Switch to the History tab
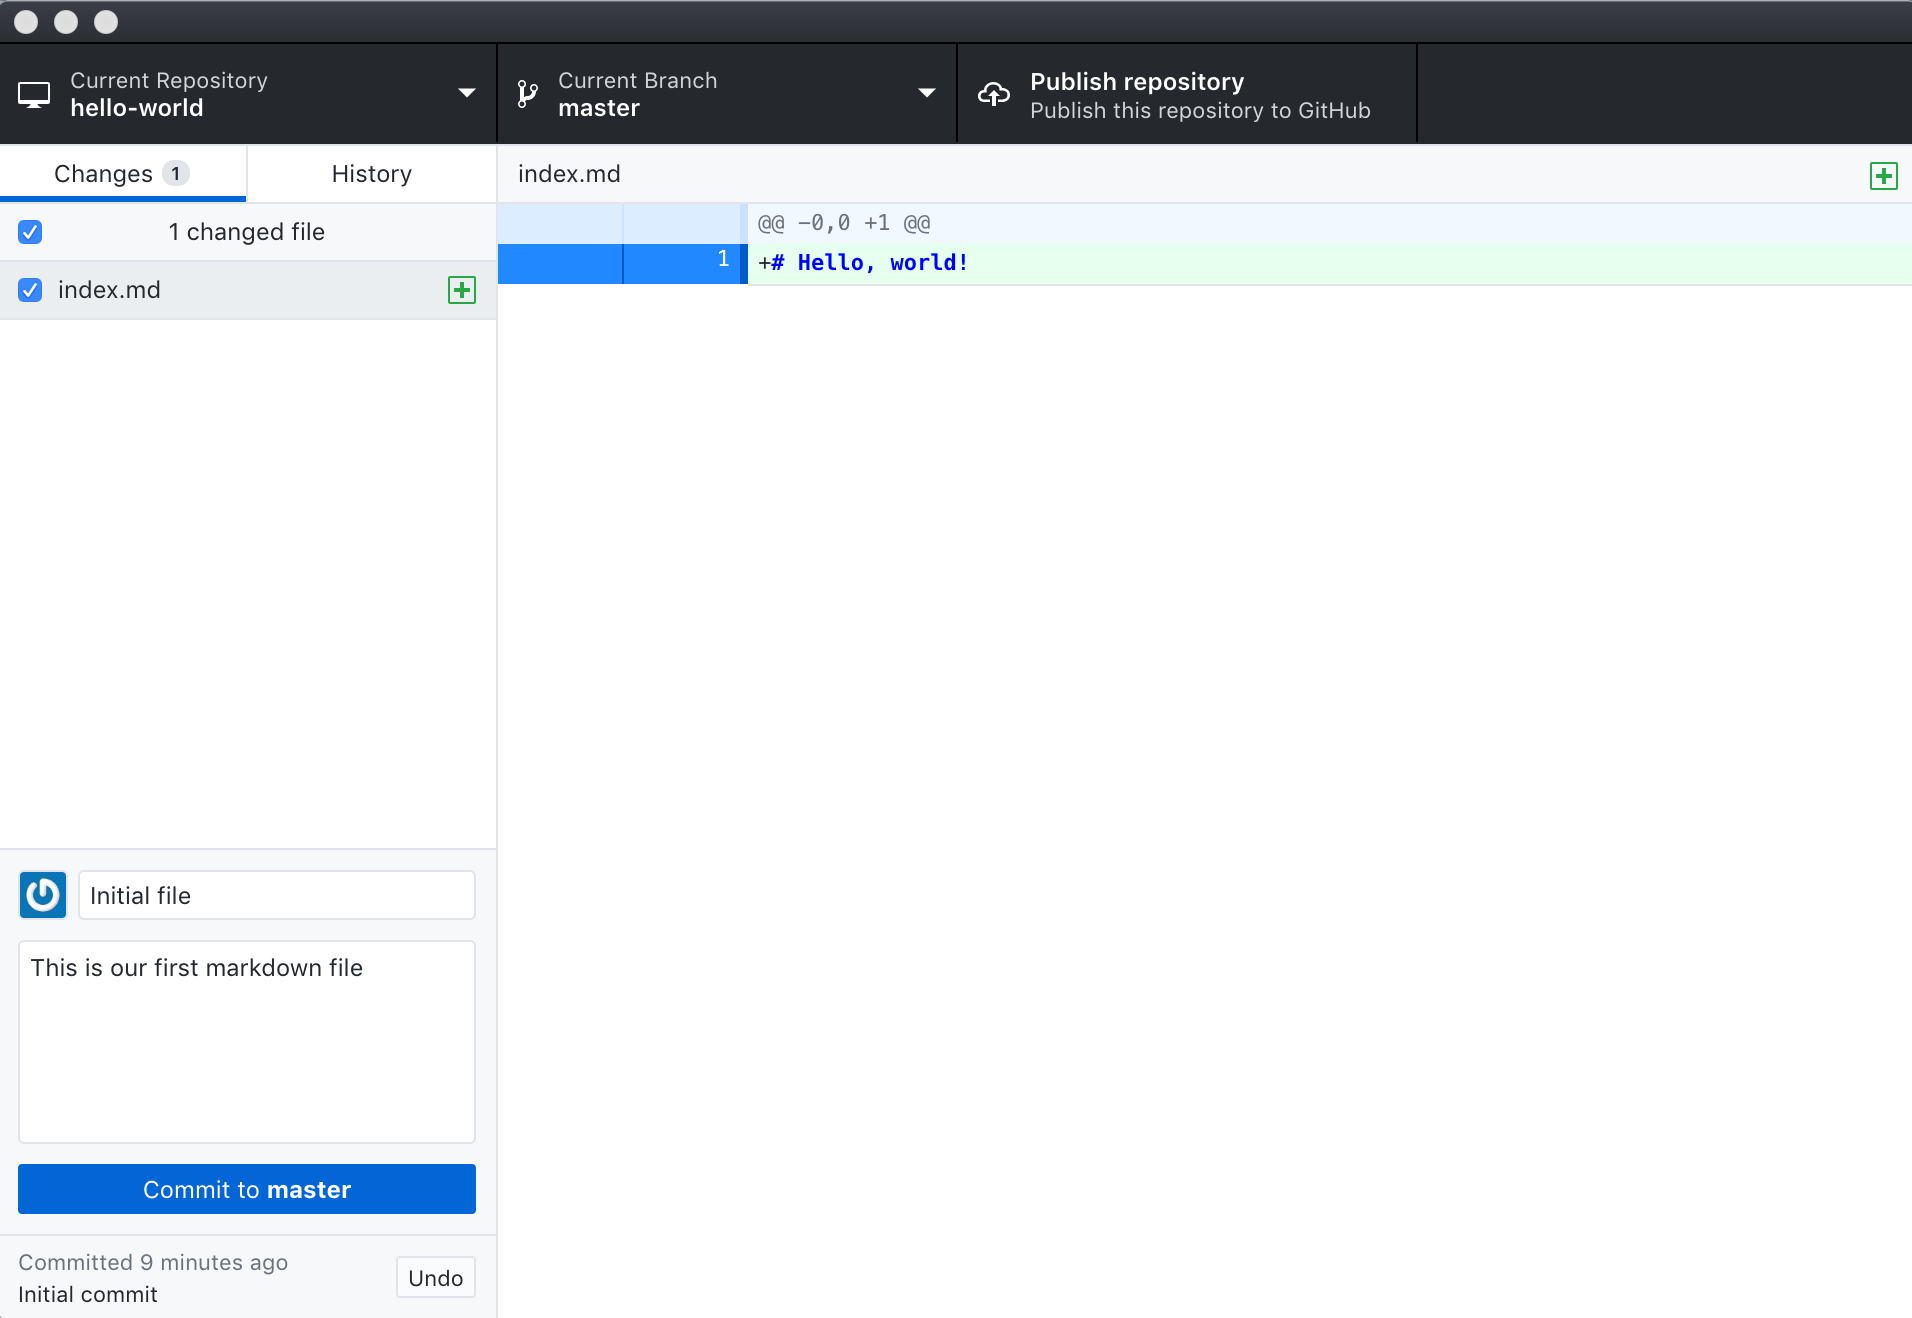The image size is (1912, 1318). click(x=370, y=173)
